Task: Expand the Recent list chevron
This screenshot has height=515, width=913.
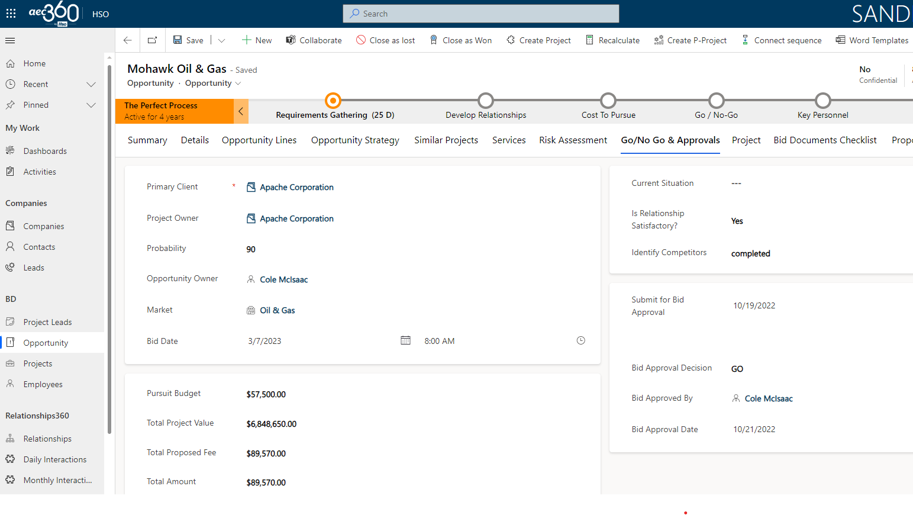Action: coord(91,84)
